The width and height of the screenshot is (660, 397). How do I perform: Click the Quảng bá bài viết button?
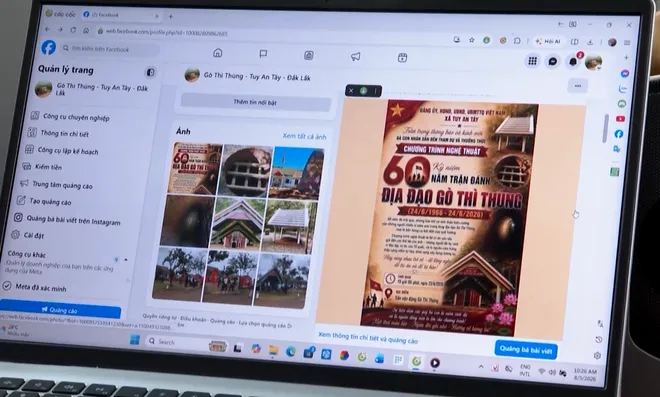tap(526, 350)
